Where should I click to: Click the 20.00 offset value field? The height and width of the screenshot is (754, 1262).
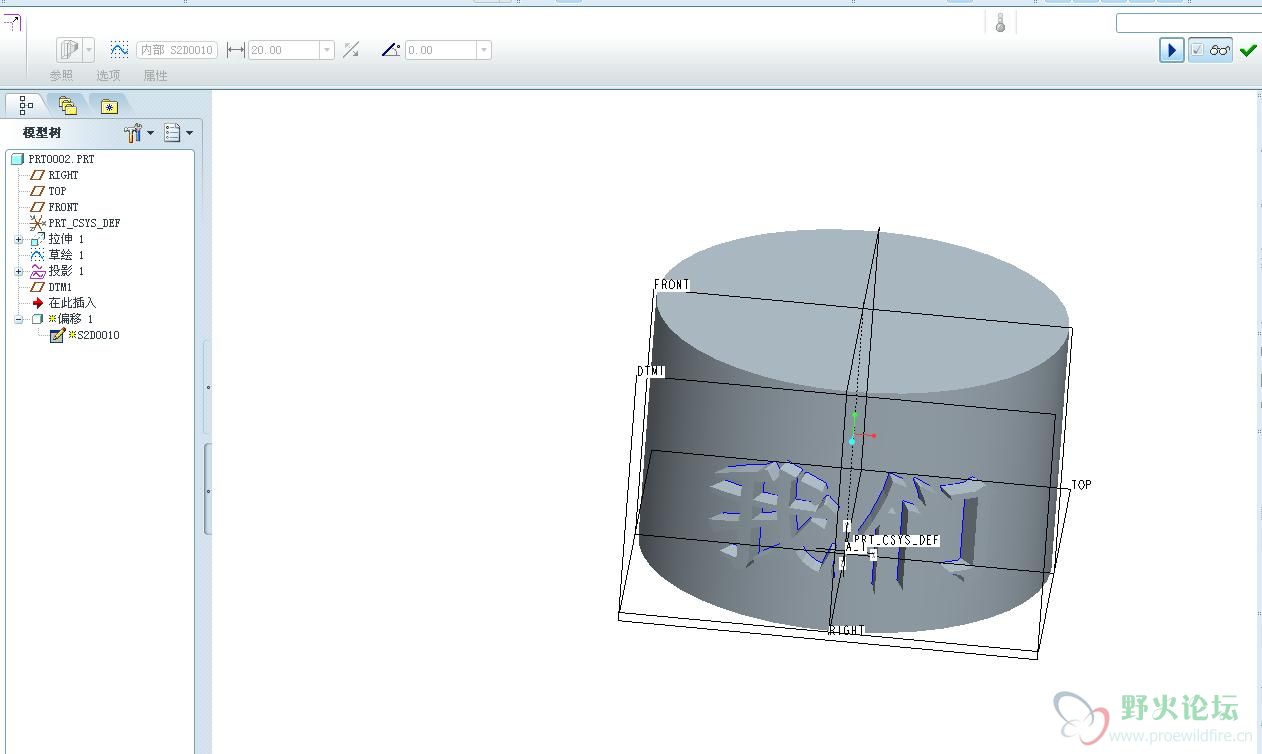click(283, 50)
